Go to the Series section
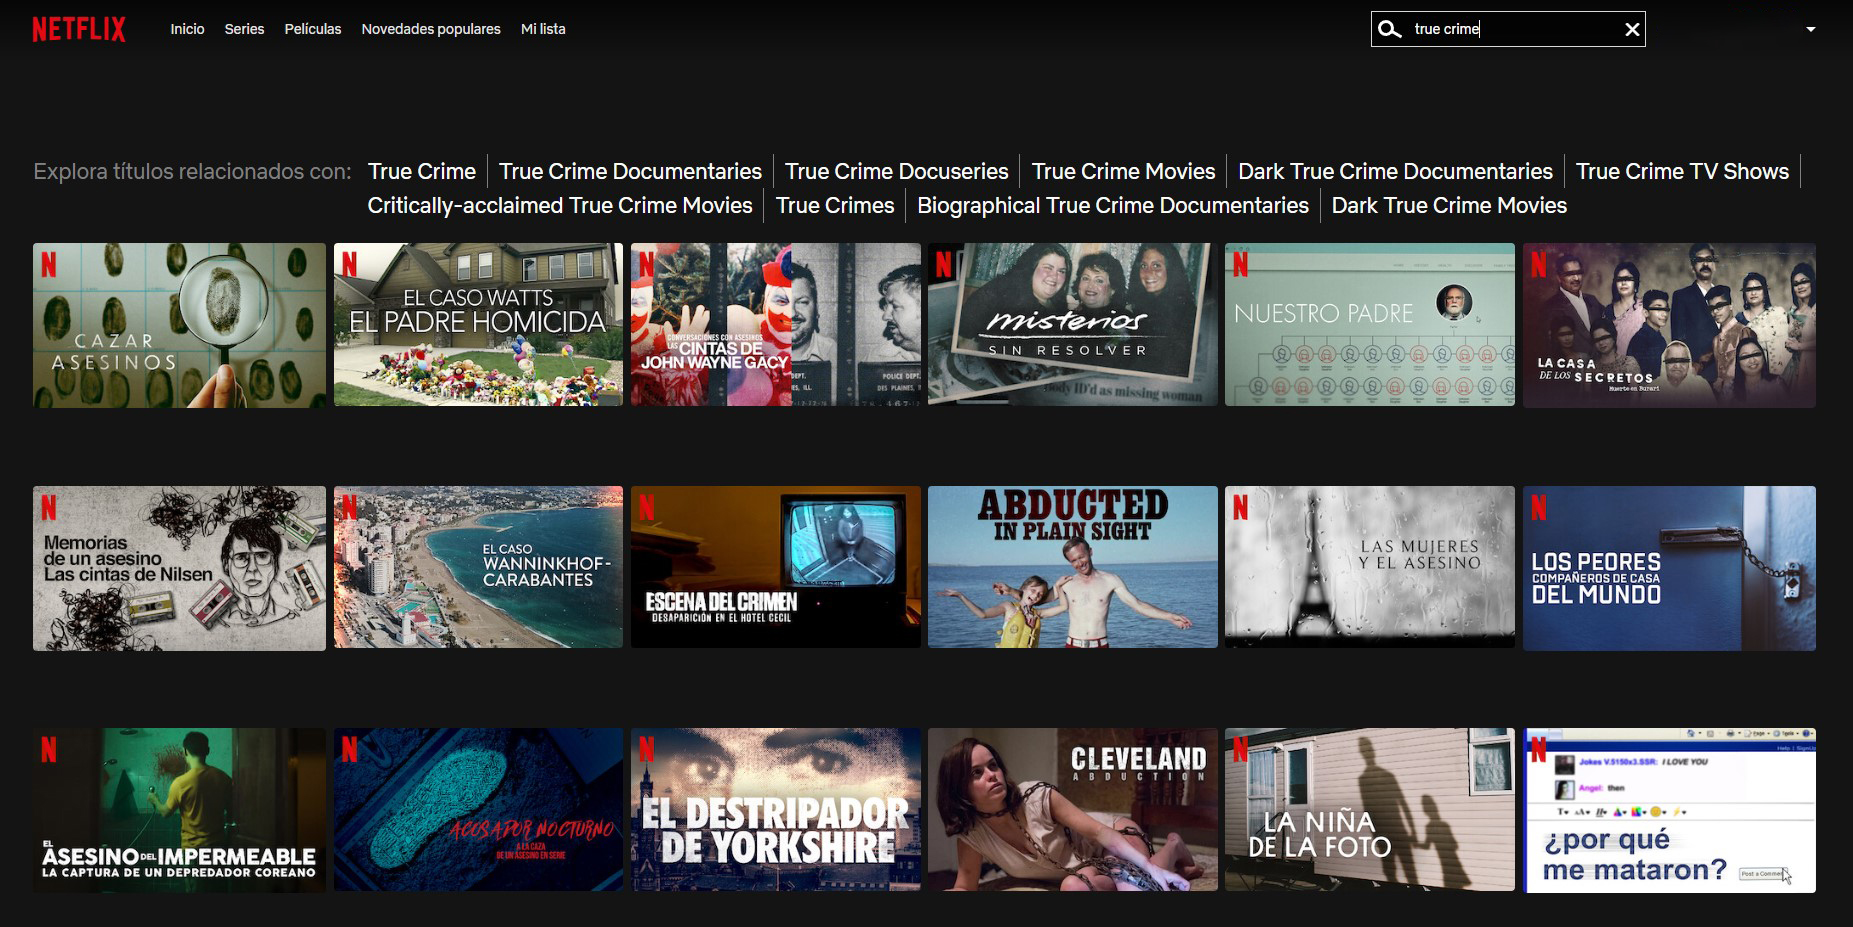1853x927 pixels. (x=243, y=29)
